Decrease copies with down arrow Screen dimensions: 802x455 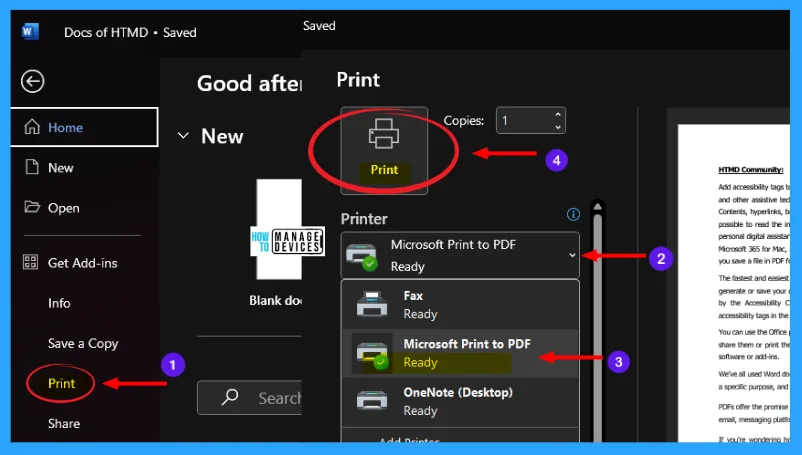(x=558, y=127)
